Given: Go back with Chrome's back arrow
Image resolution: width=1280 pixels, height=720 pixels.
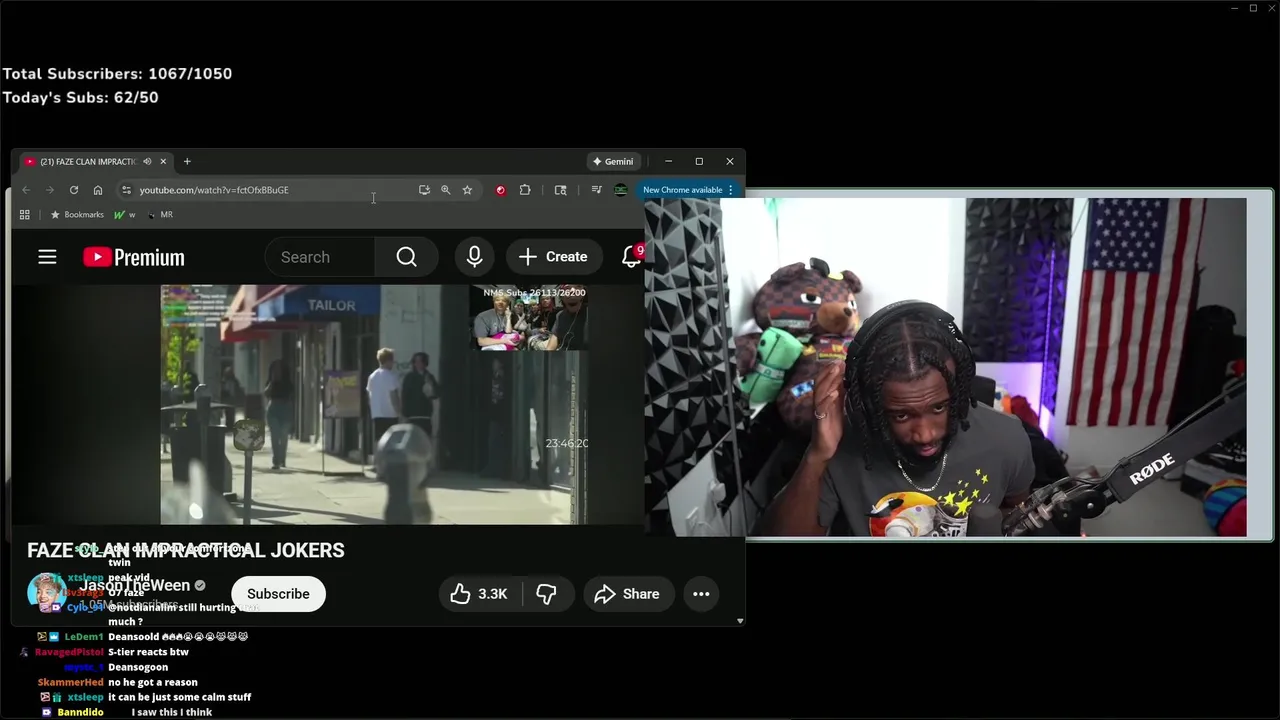Looking at the screenshot, I should pyautogui.click(x=26, y=190).
